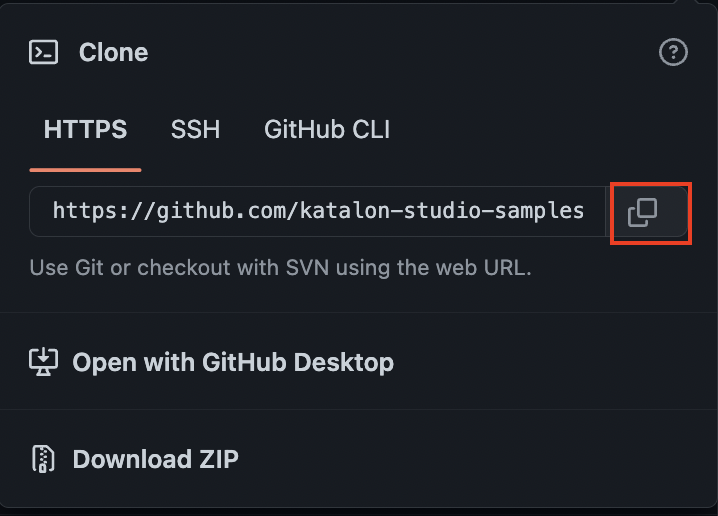Click the word 'Desktop' in the open option
Viewport: 718px width, 516px height.
click(x=343, y=362)
